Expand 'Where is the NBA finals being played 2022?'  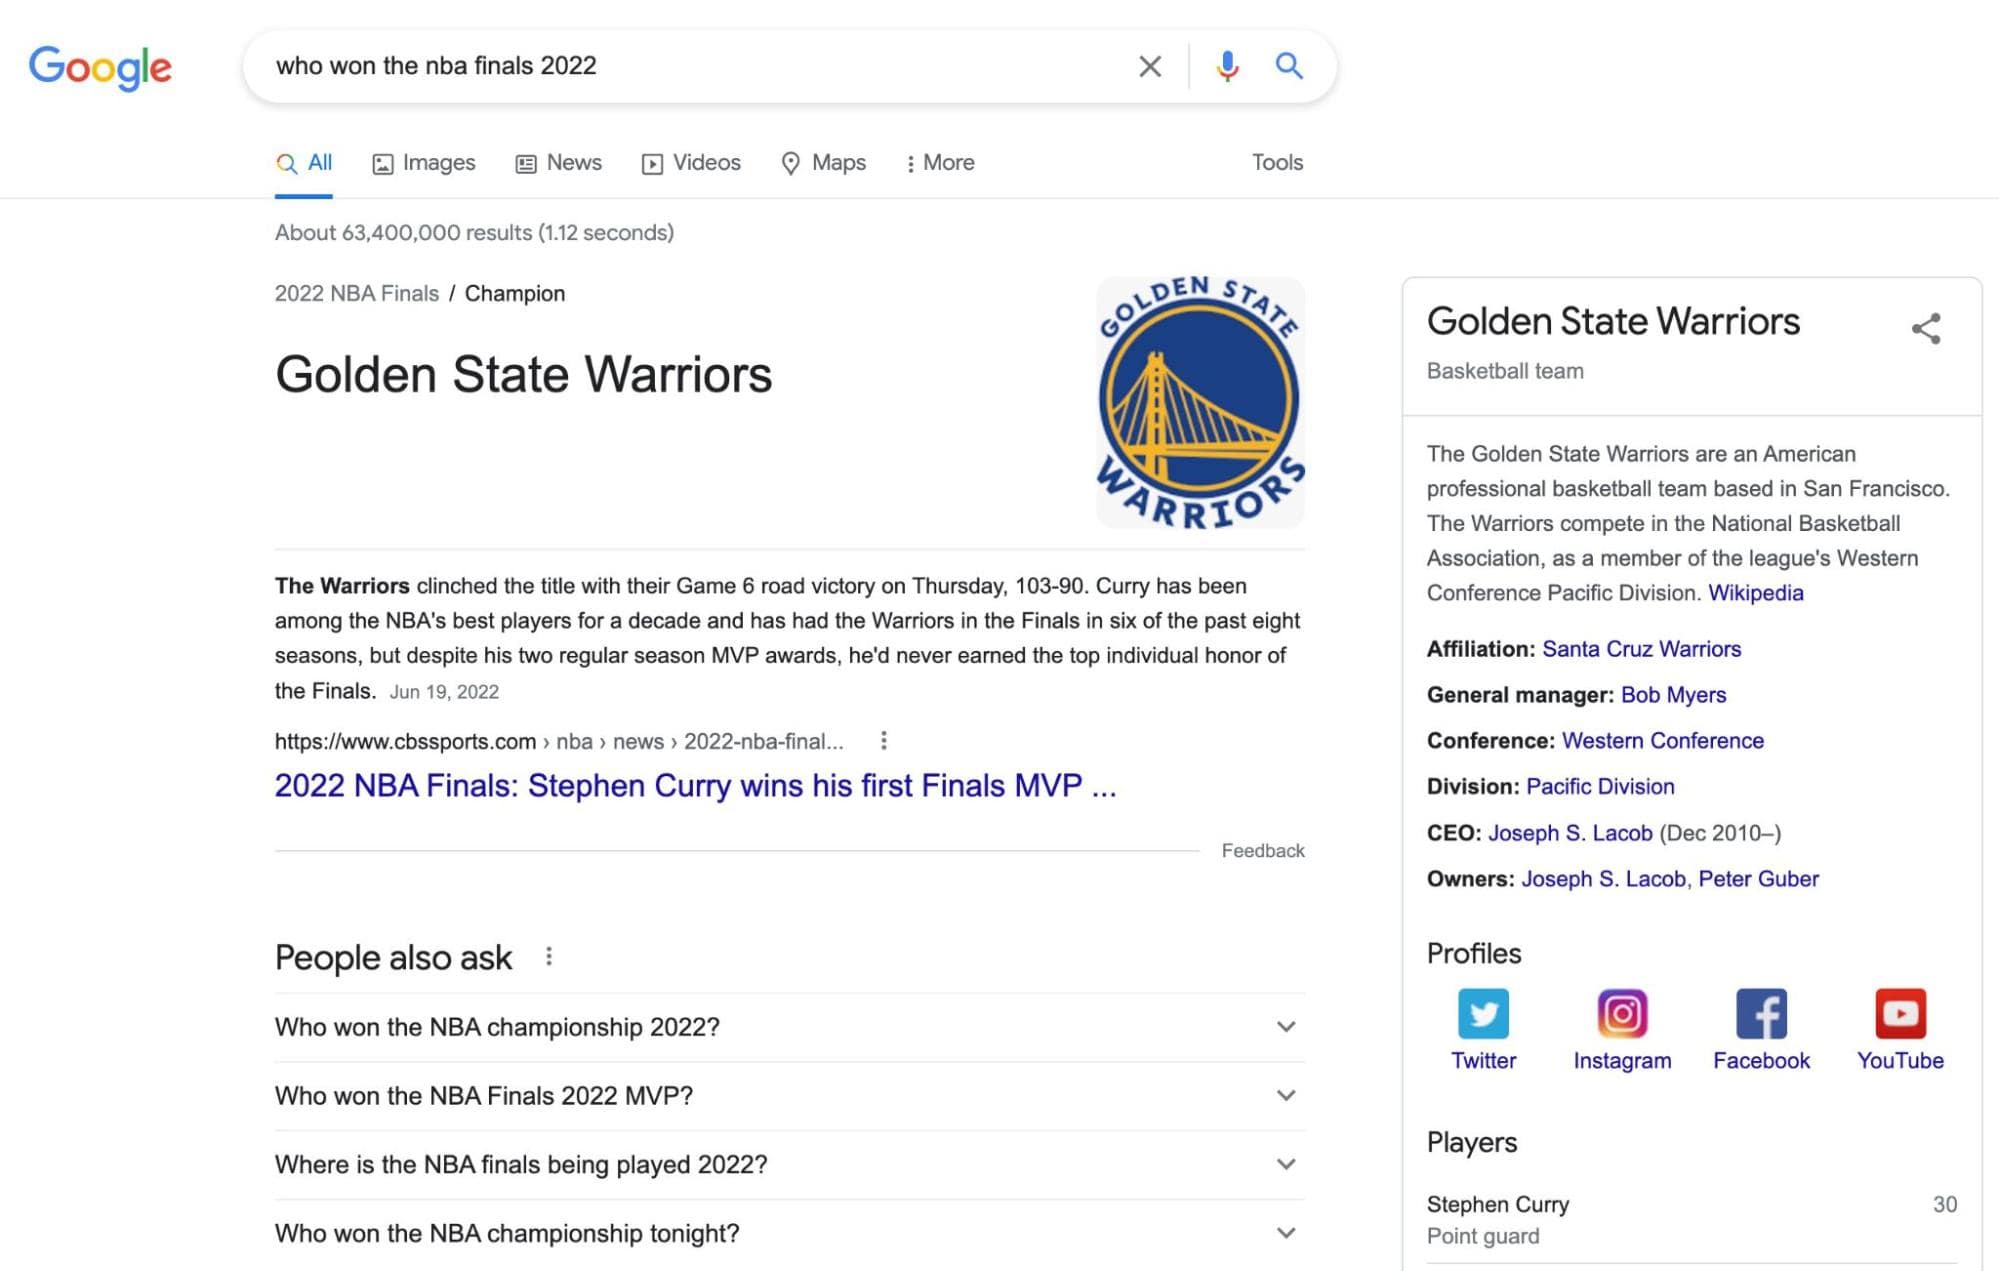(788, 1165)
